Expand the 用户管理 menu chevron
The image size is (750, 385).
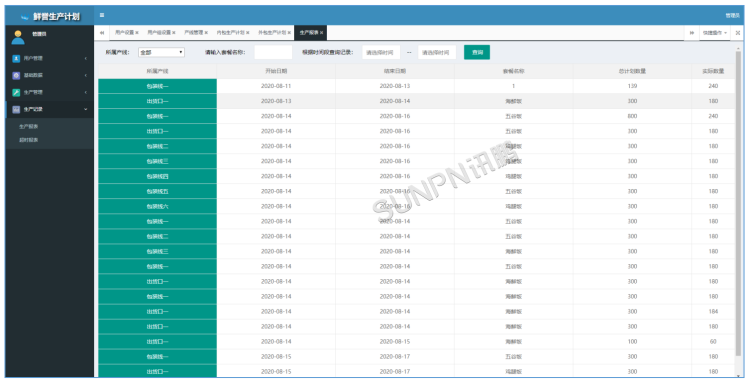pyautogui.click(x=86, y=58)
